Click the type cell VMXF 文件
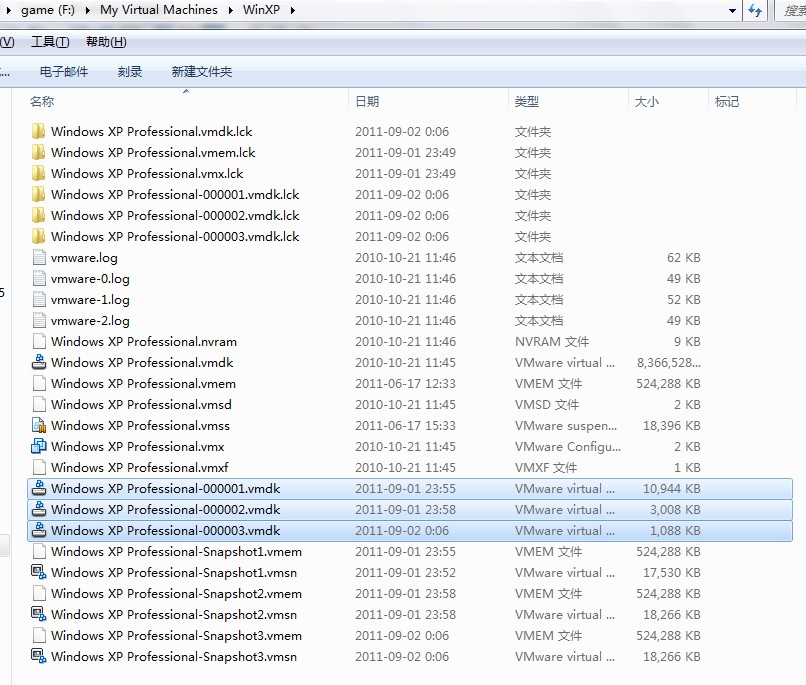806x685 pixels. pyautogui.click(x=545, y=468)
